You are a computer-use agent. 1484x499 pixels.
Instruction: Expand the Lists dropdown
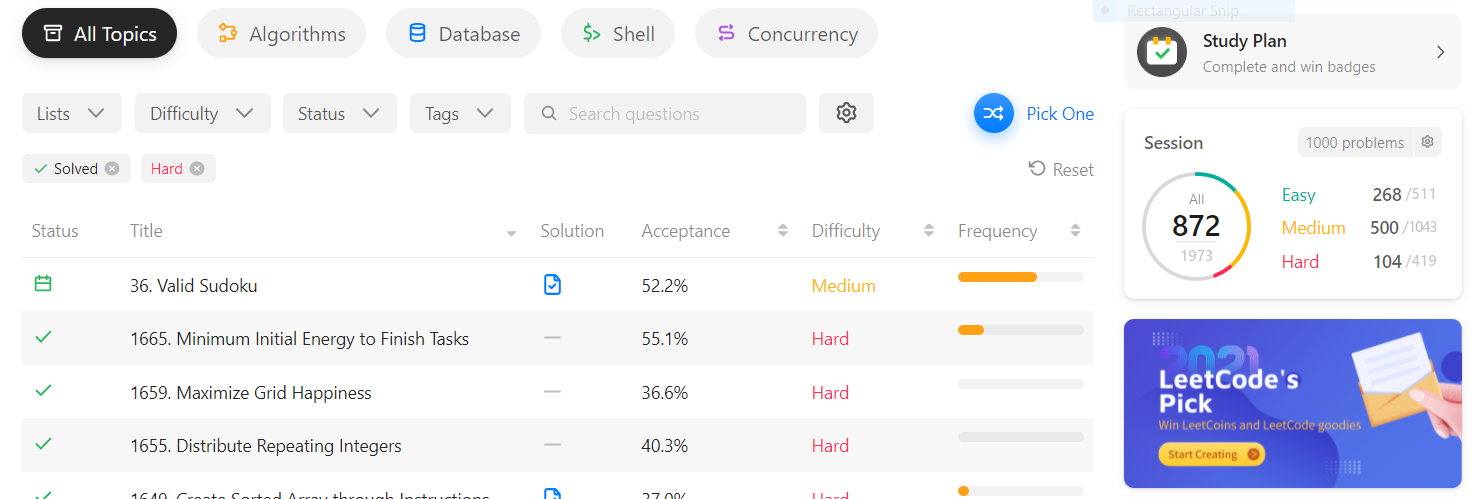[72, 113]
